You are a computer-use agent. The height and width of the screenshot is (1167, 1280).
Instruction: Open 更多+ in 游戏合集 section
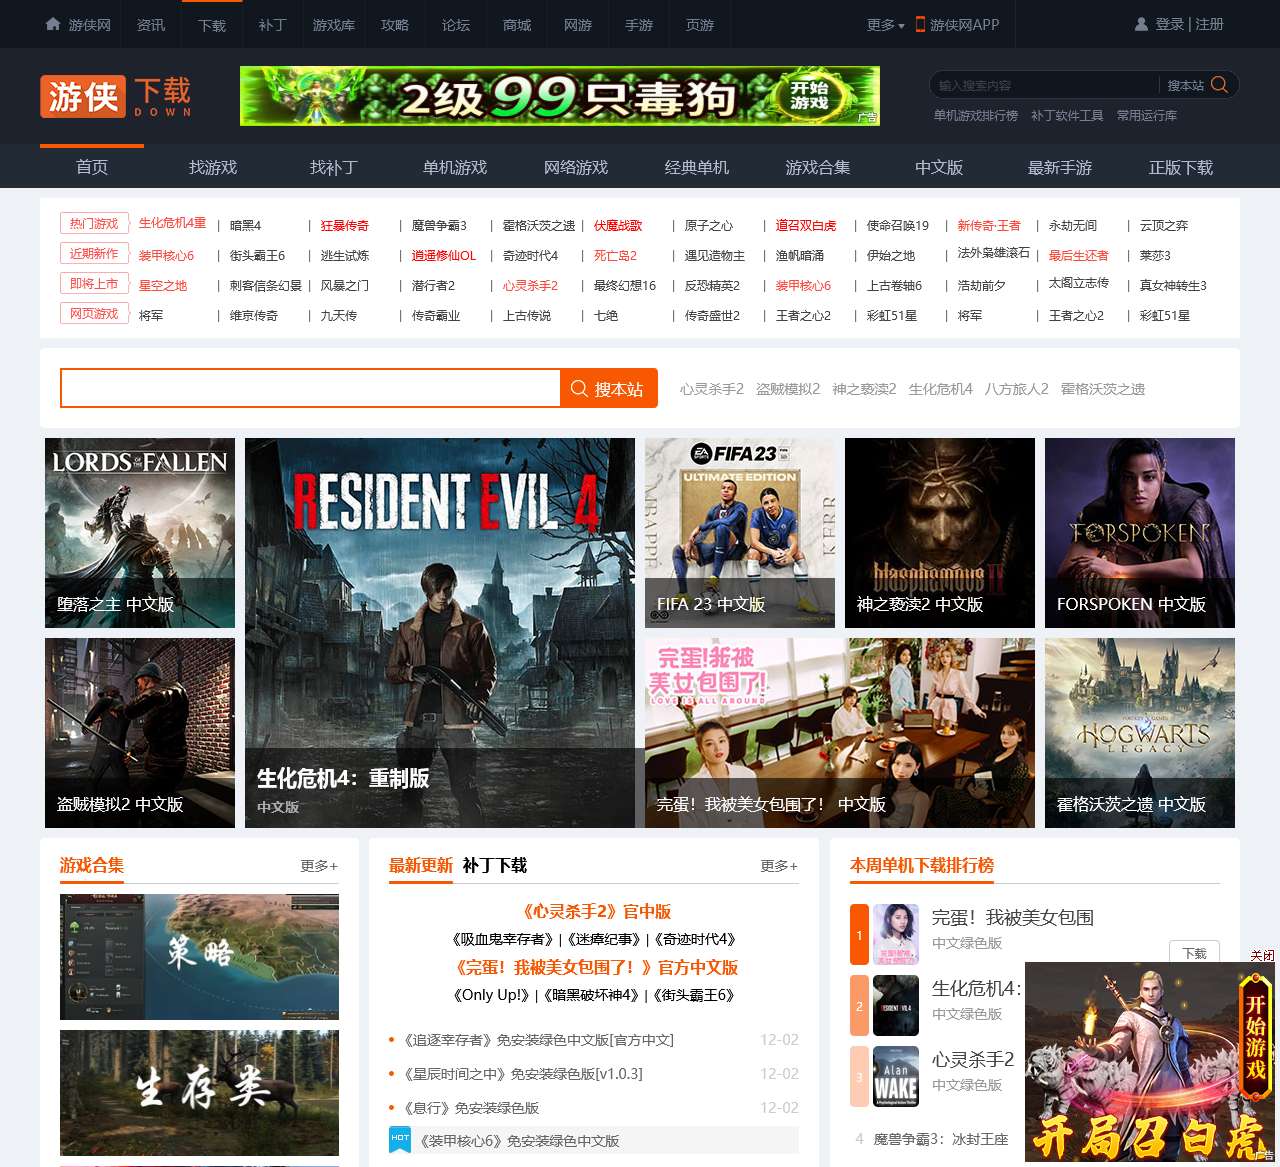(319, 865)
